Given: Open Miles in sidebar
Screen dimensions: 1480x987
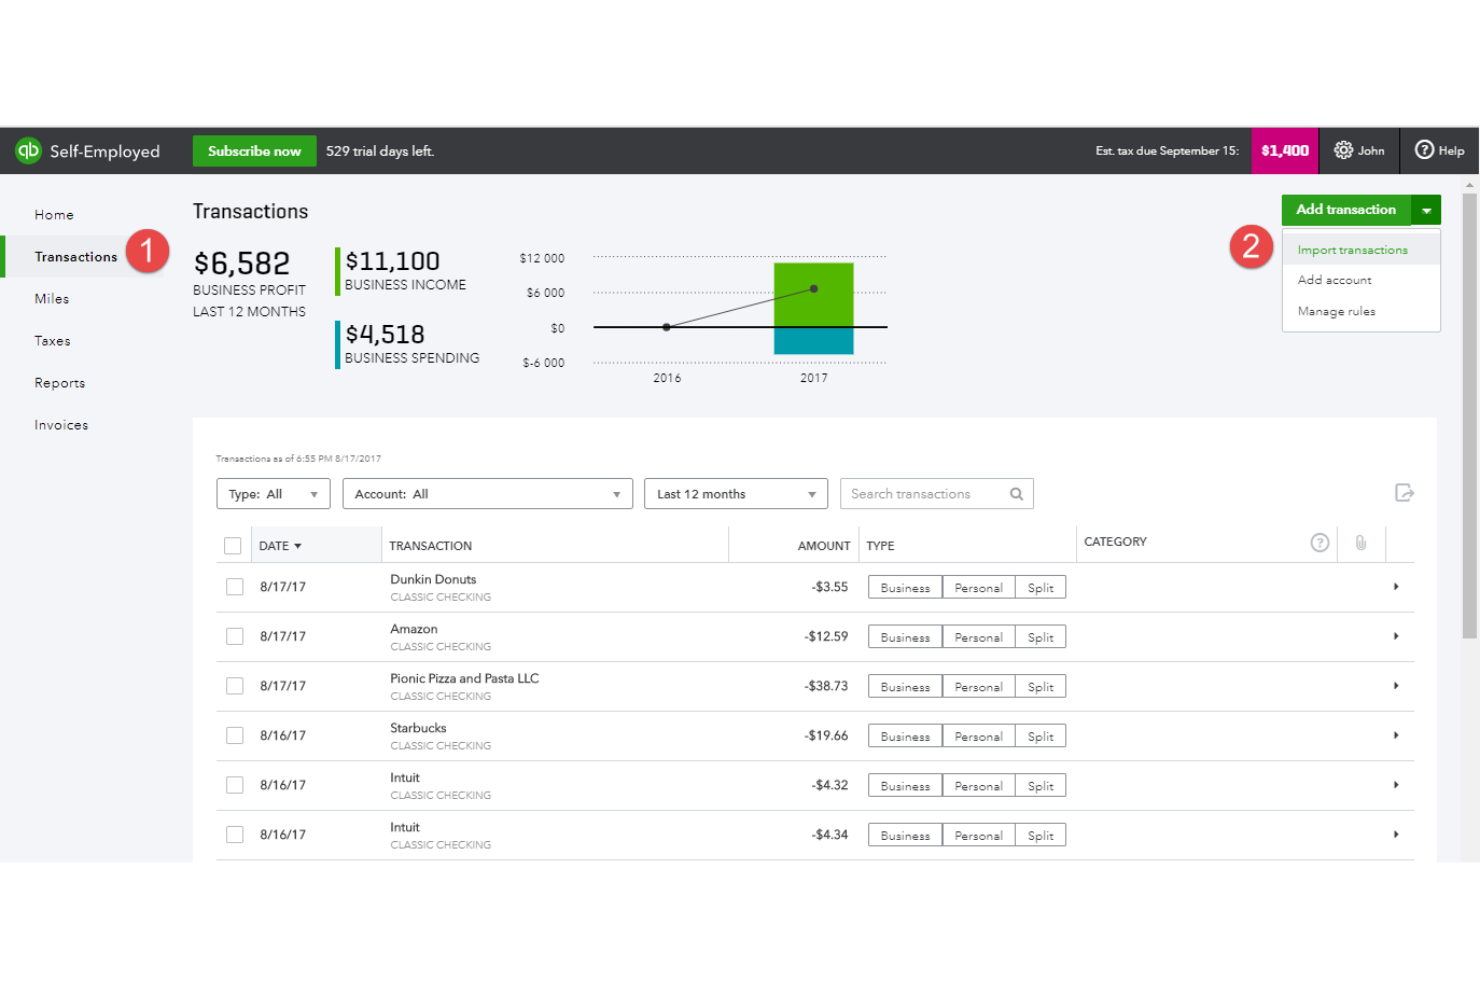Looking at the screenshot, I should click(52, 299).
